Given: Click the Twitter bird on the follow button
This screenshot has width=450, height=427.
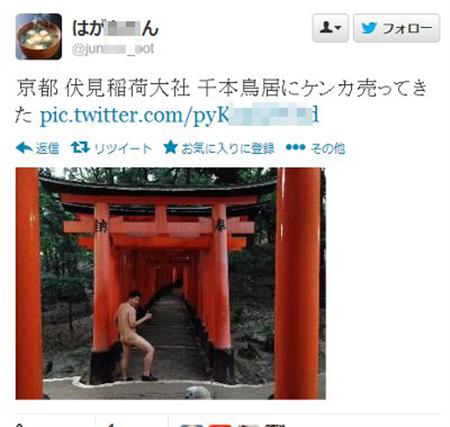Looking at the screenshot, I should coord(369,28).
